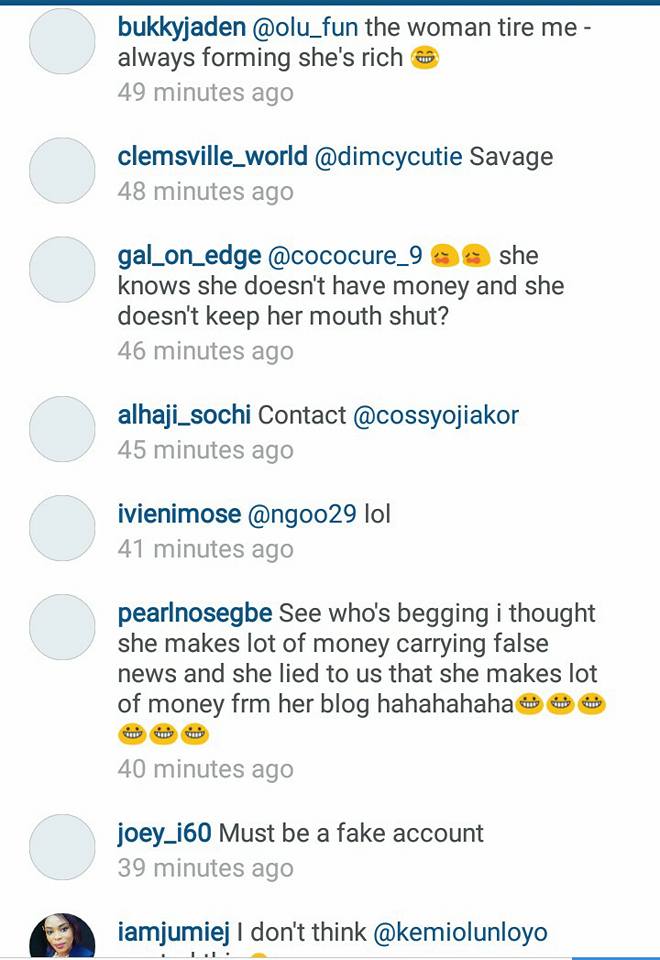Tap pearlnosegbe's avatar circle
The image size is (660, 960).
point(62,626)
